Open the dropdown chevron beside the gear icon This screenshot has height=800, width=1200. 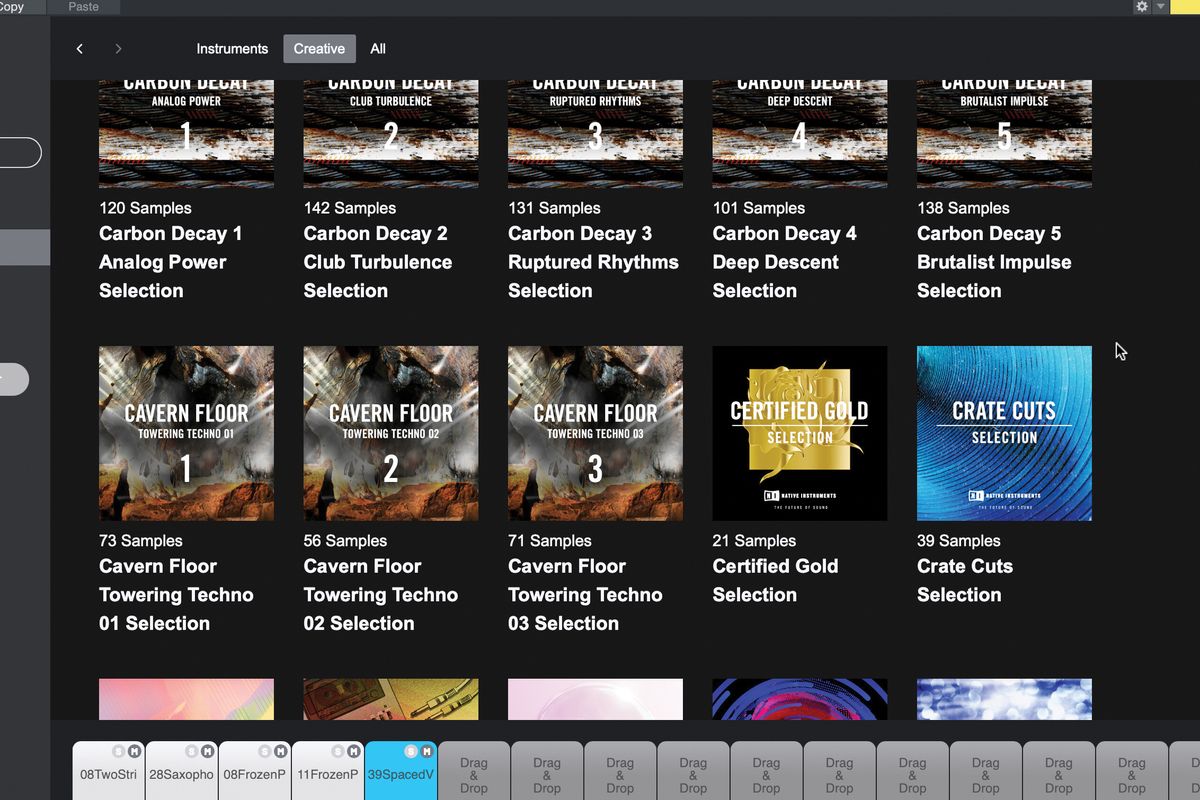pyautogui.click(x=1162, y=7)
